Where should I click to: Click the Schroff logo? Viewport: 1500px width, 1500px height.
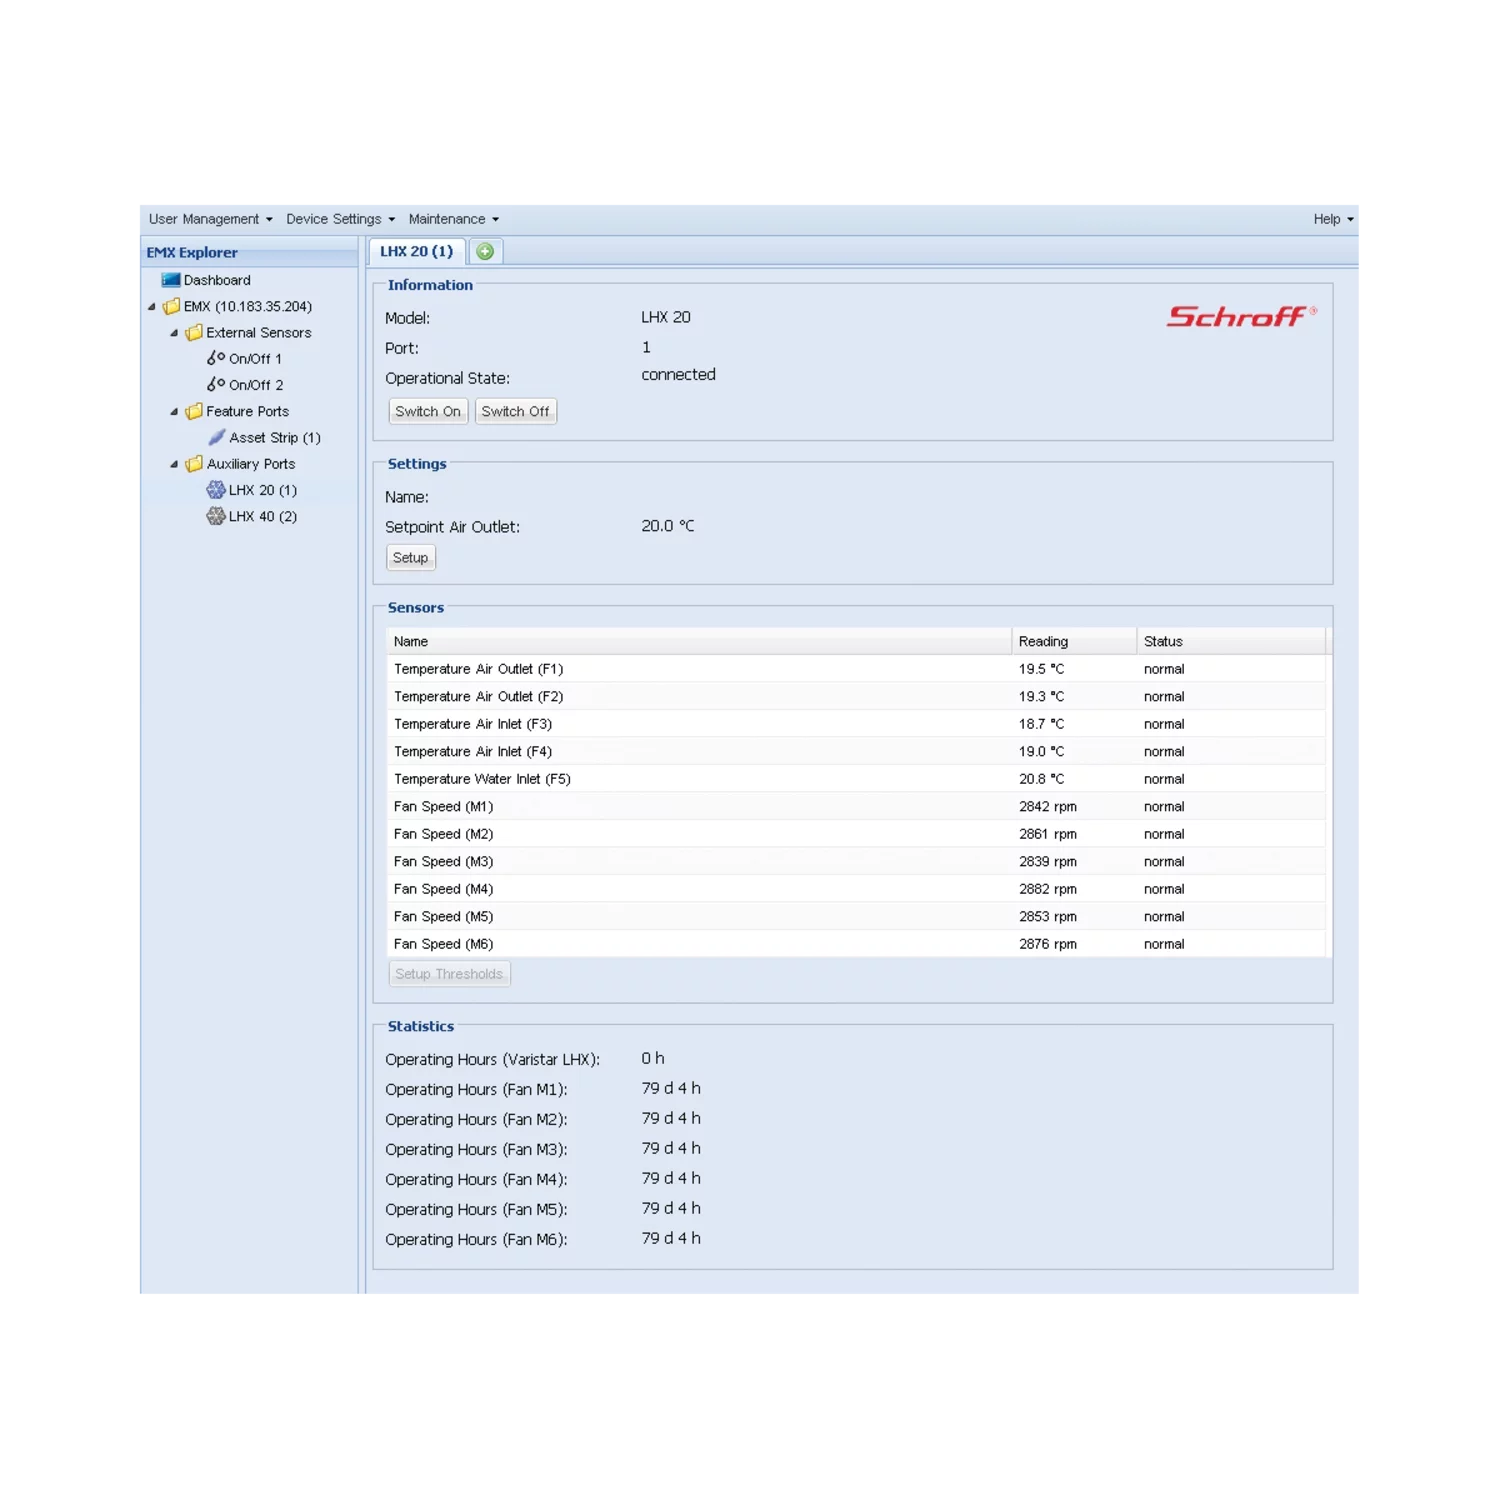1240,317
